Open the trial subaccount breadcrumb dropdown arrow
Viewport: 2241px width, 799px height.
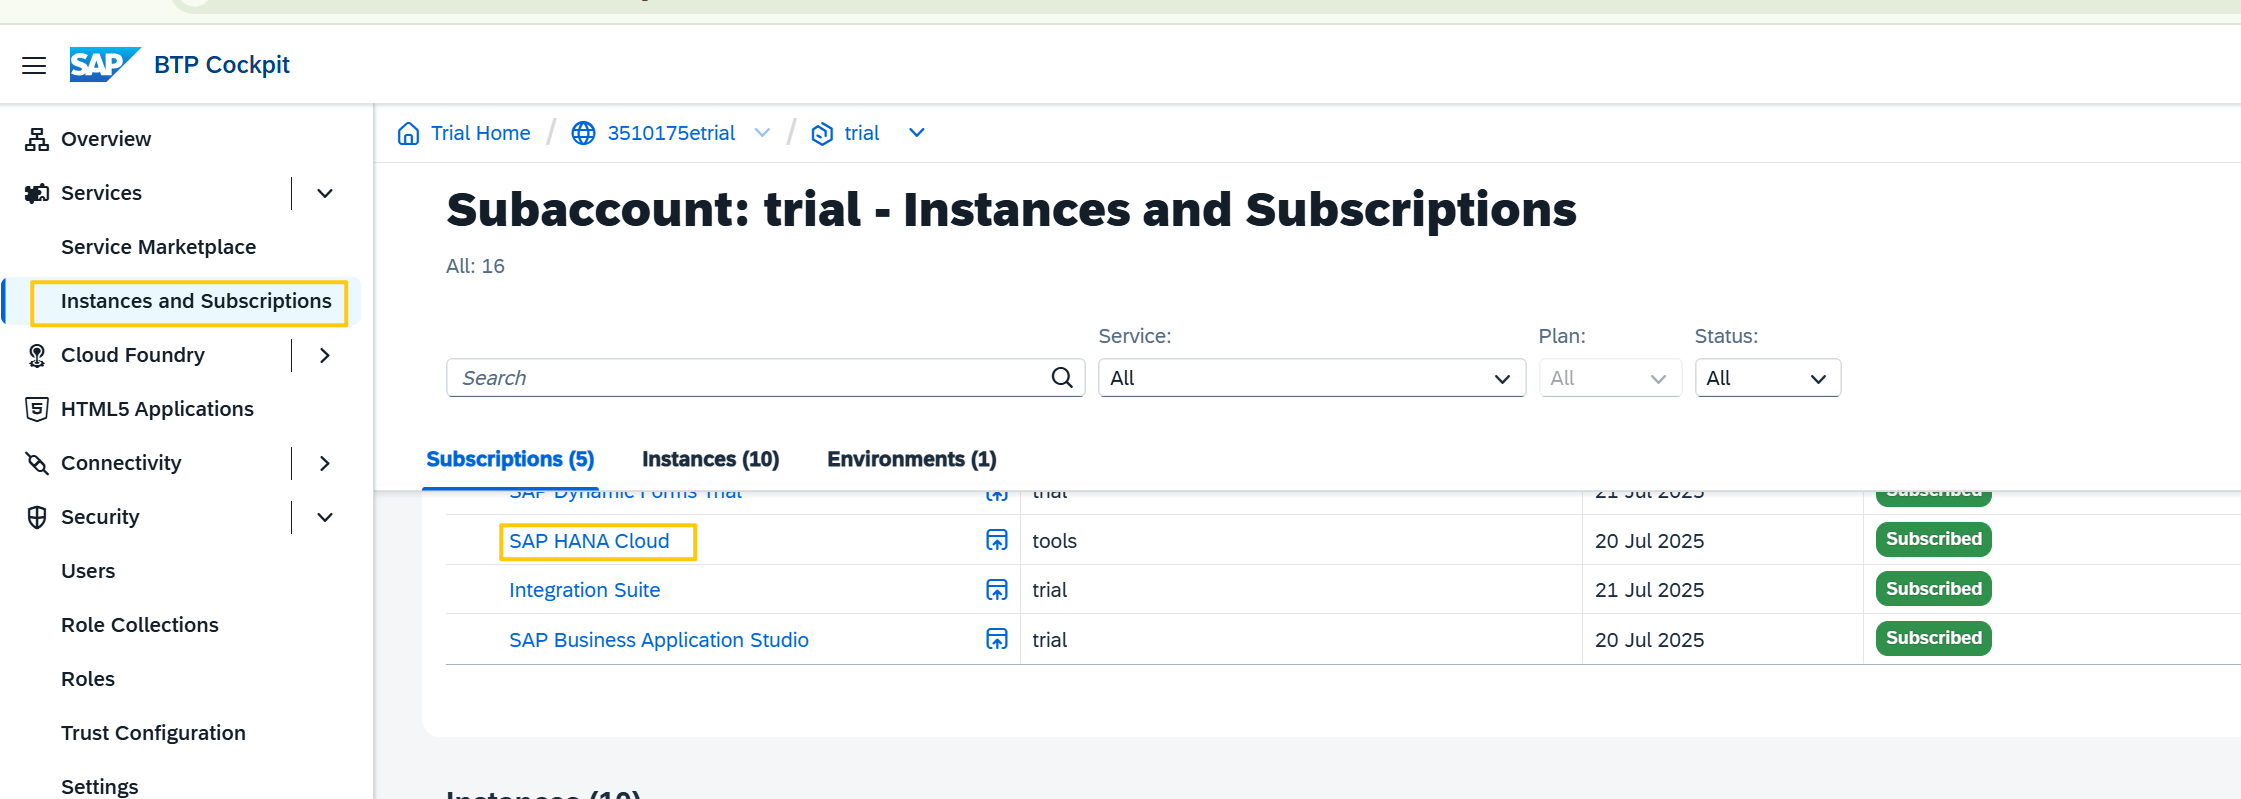pos(917,133)
